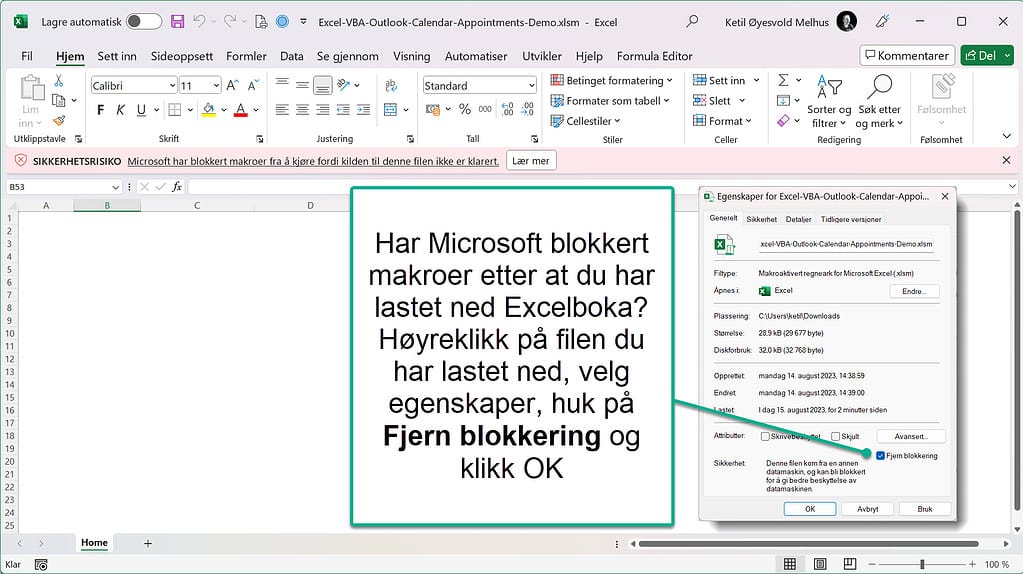Check the Fjern blokkering checkbox
The height and width of the screenshot is (574, 1023).
point(880,455)
